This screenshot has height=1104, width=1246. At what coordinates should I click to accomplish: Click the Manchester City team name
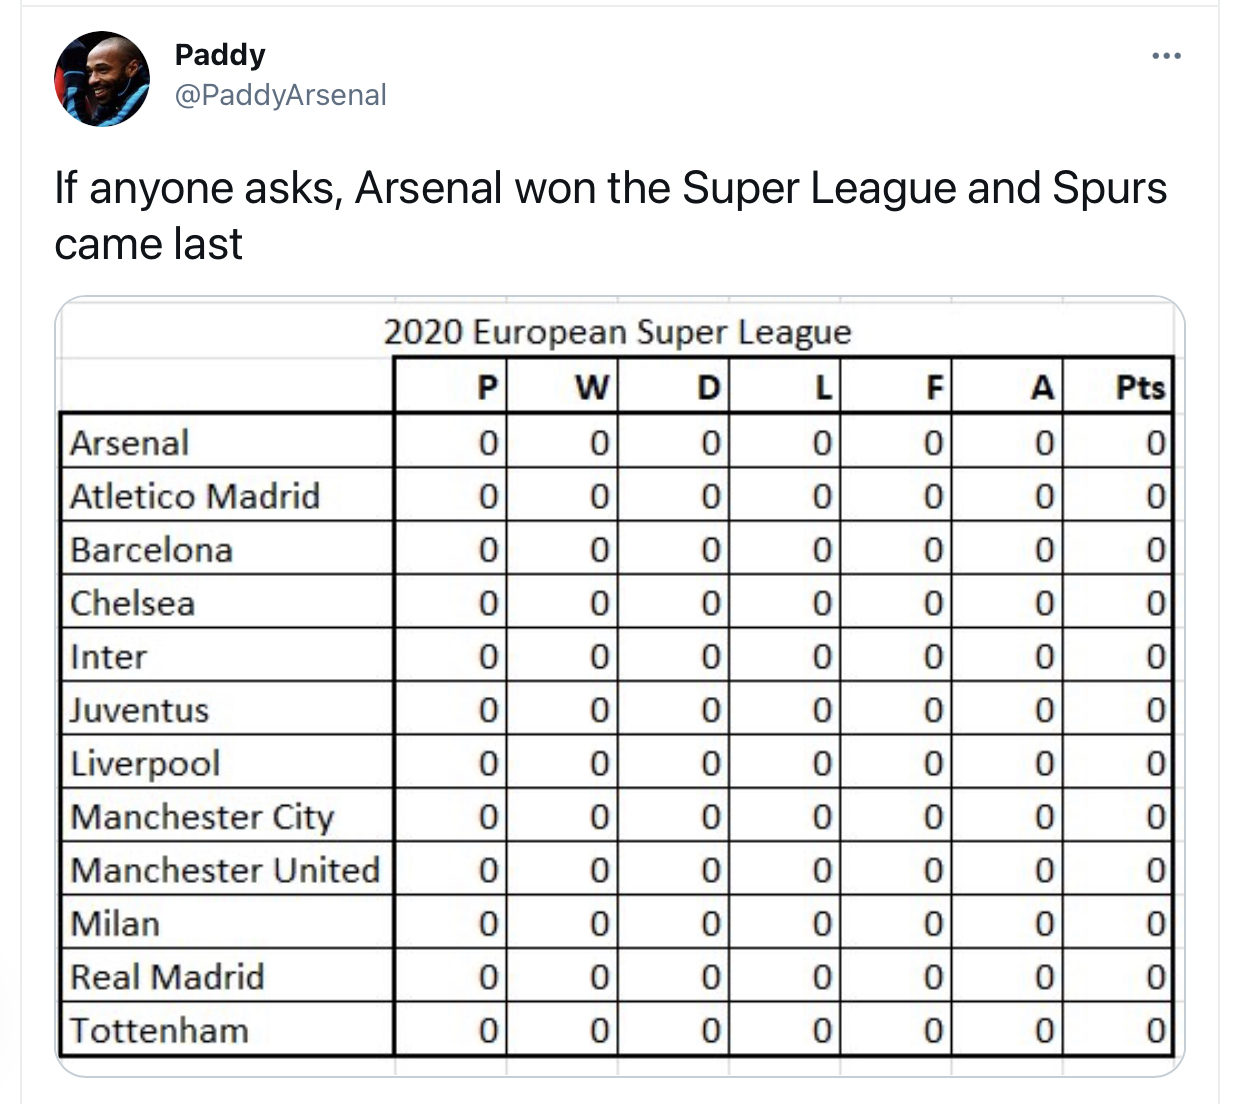pyautogui.click(x=202, y=817)
